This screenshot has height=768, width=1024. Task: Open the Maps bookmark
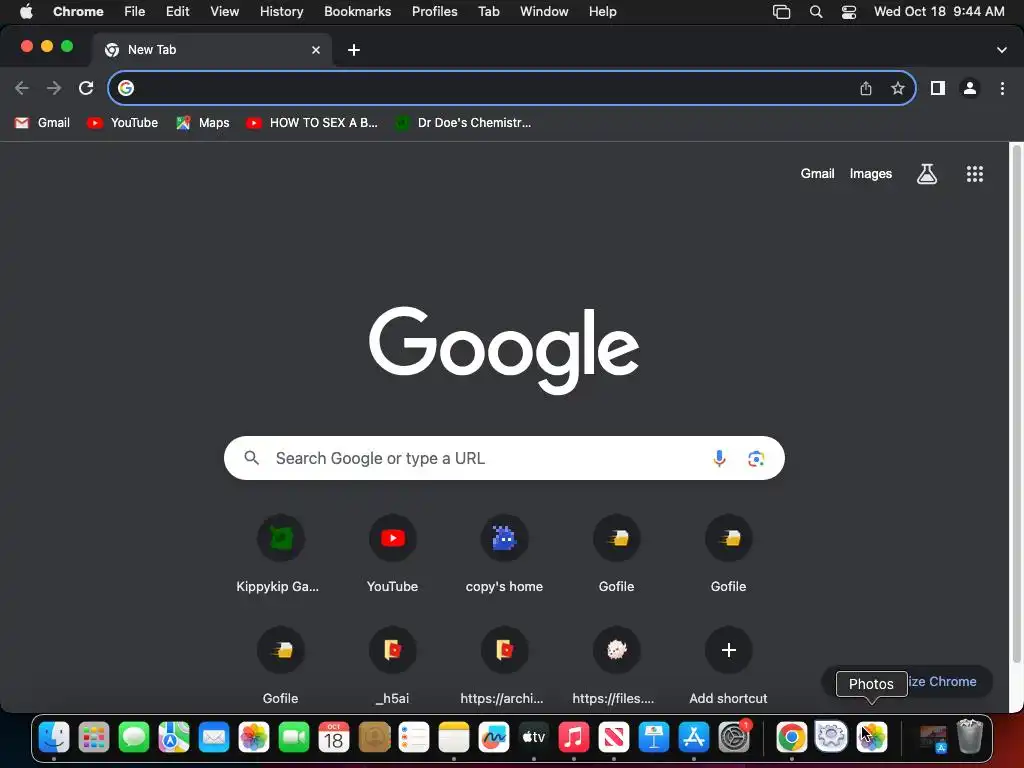click(x=203, y=123)
